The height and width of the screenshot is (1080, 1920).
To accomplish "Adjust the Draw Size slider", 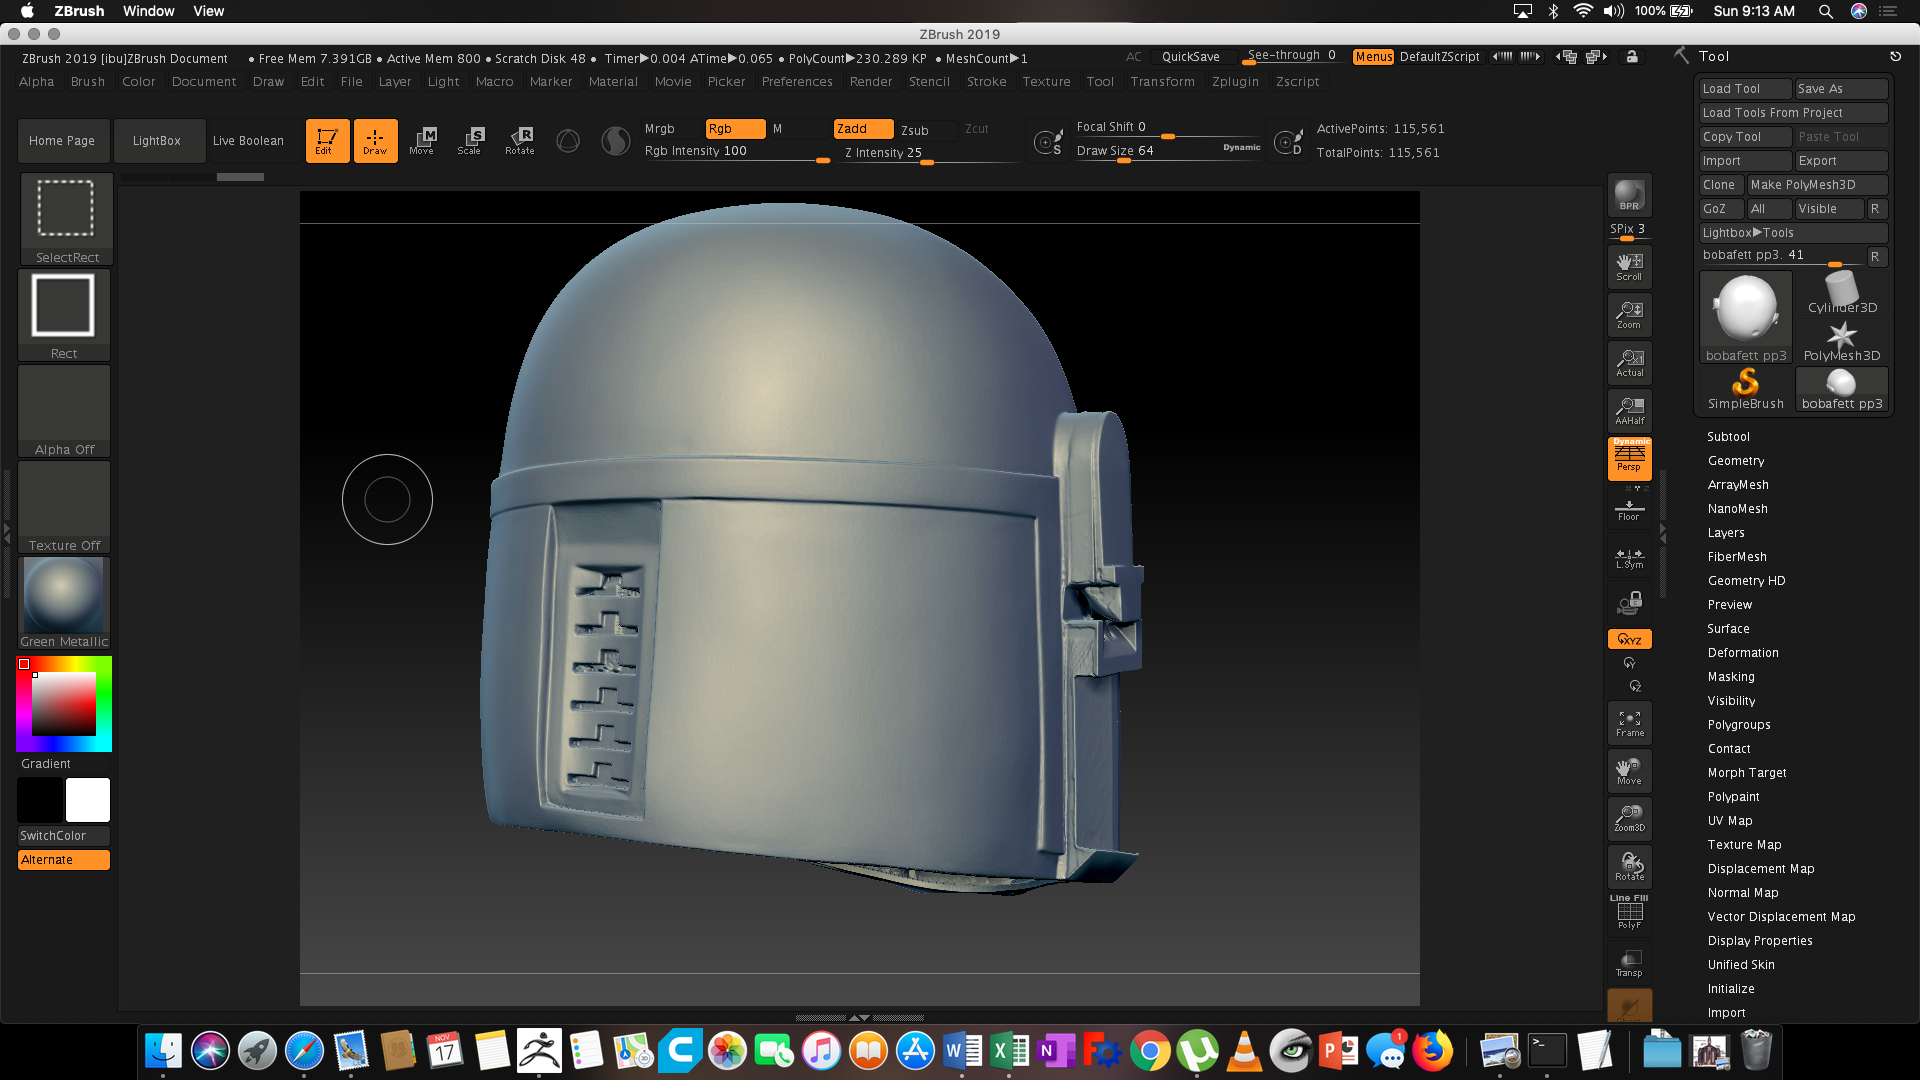I will pos(1167,151).
